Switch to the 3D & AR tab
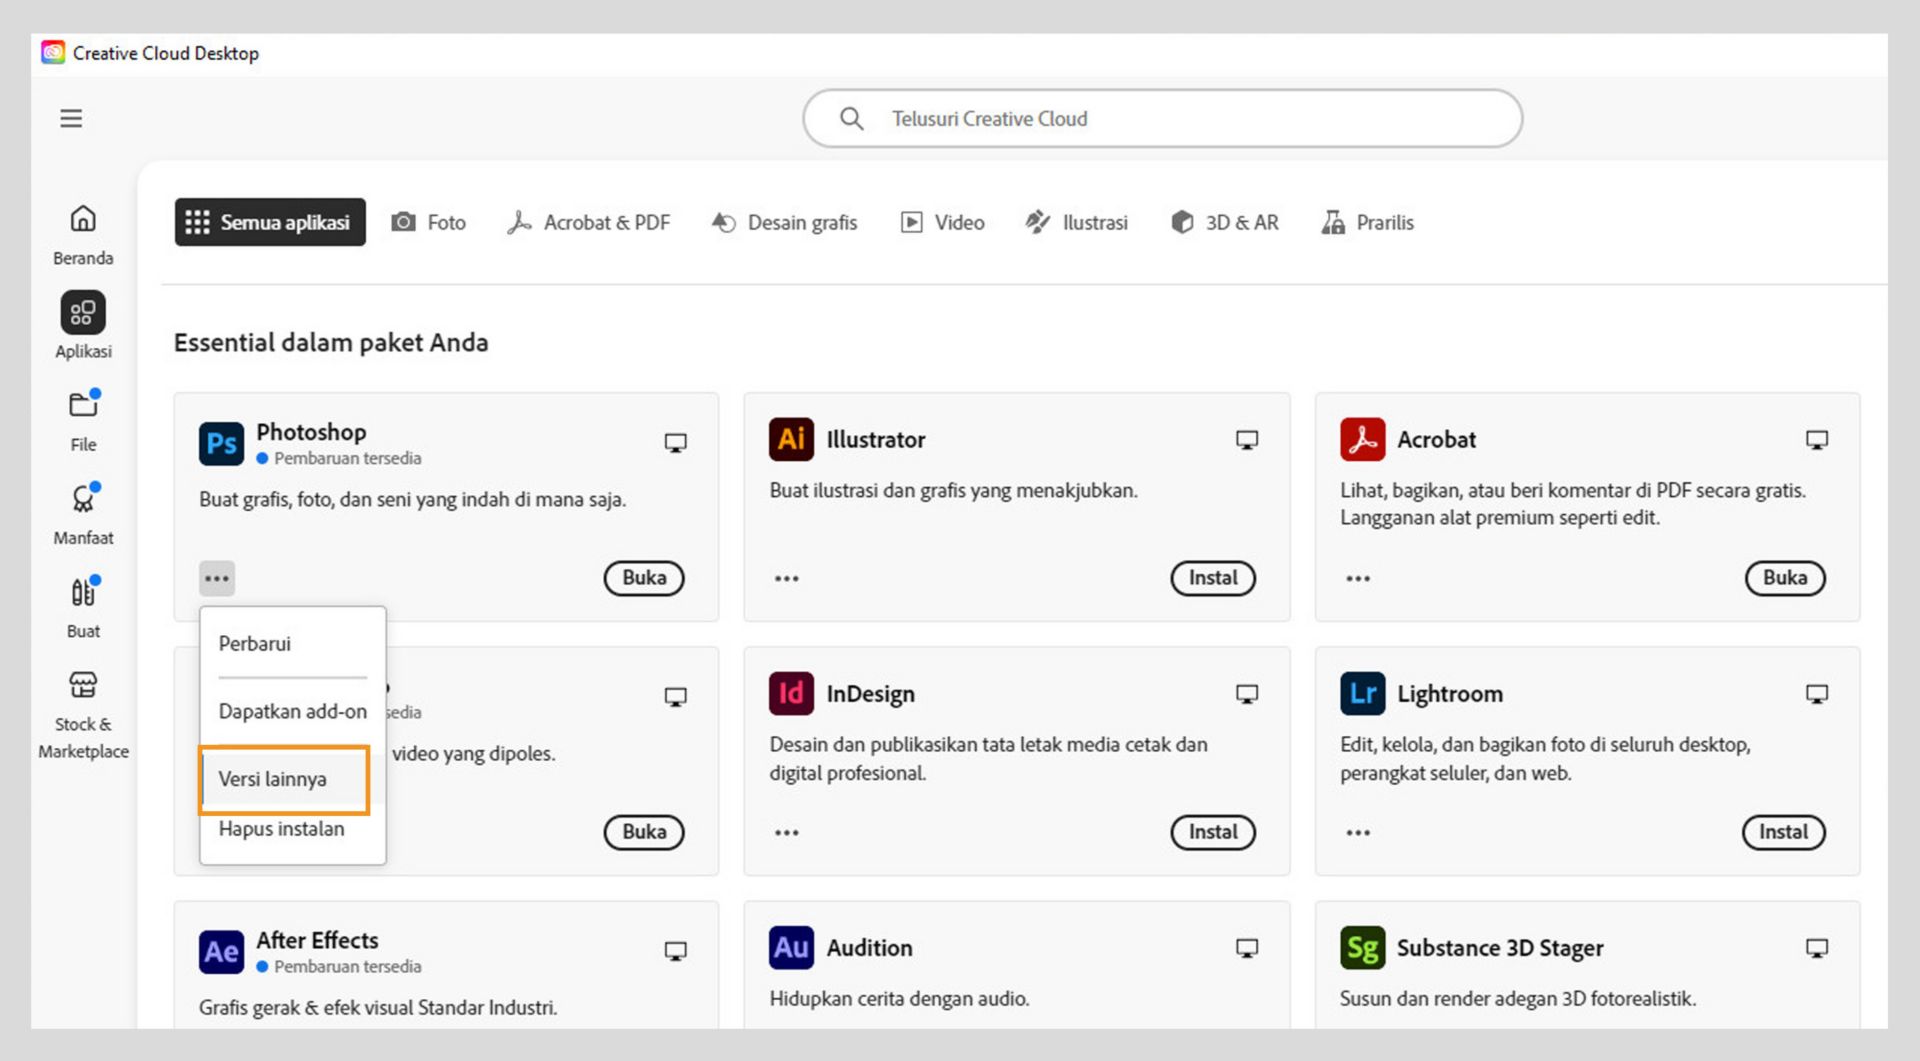 [x=1225, y=222]
